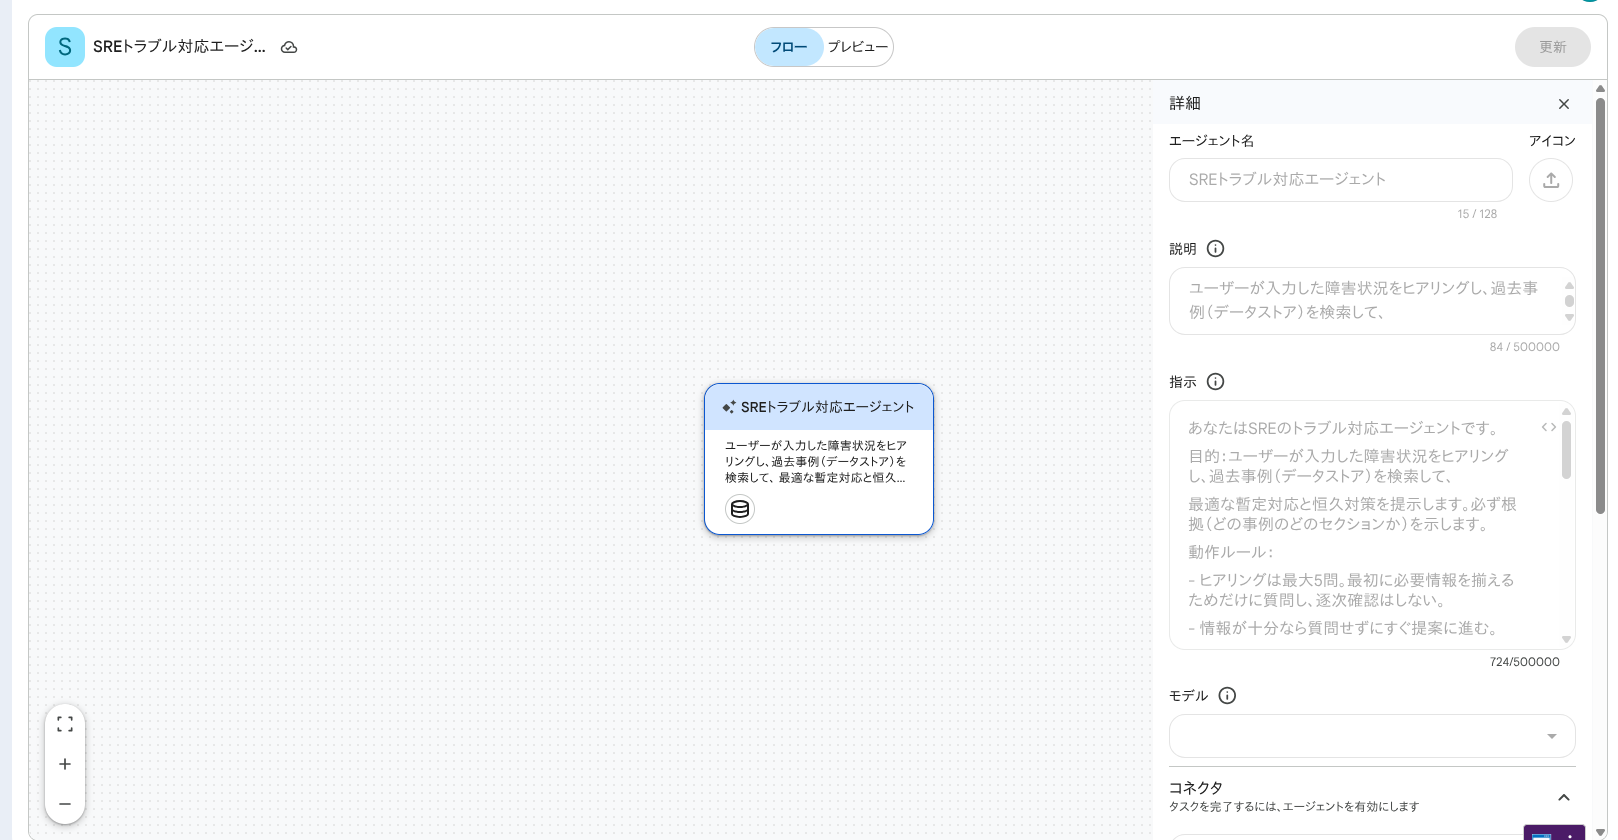The image size is (1618, 840).
Task: Click the 15 / 128 character count
Action: click(x=1477, y=214)
